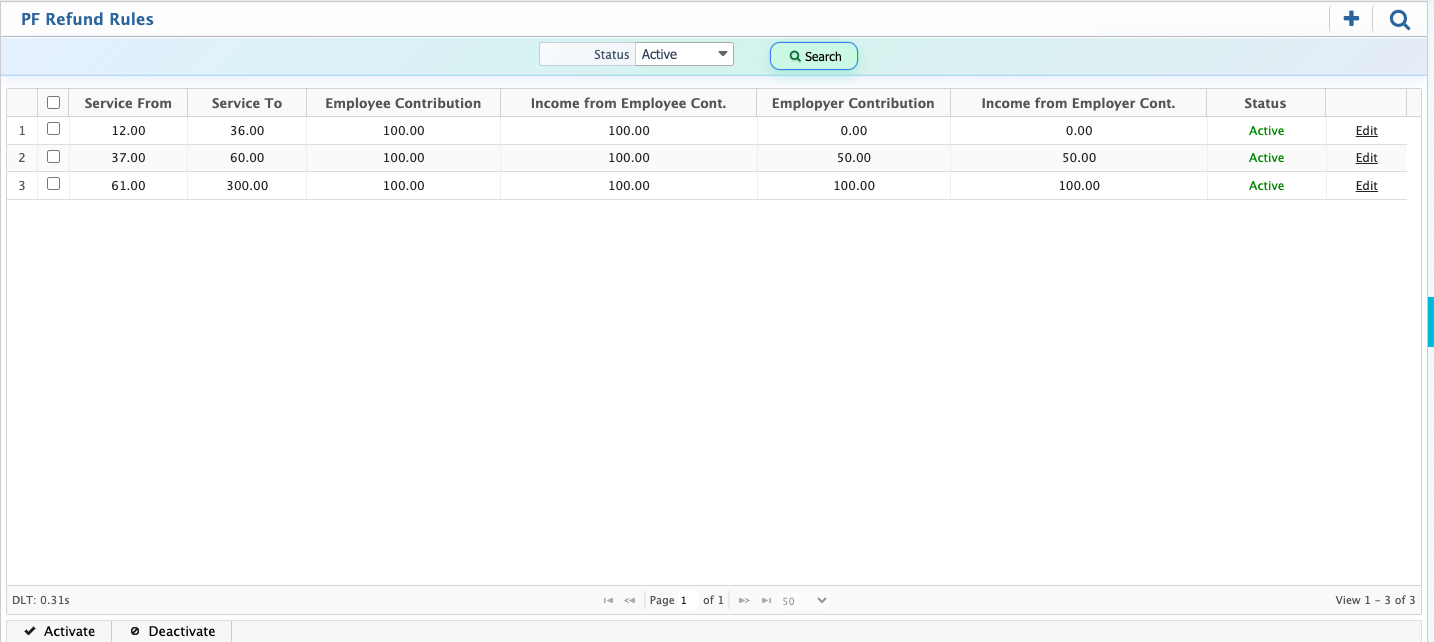This screenshot has width=1434, height=642.
Task: Go to first page pager icon
Action: click(x=608, y=600)
